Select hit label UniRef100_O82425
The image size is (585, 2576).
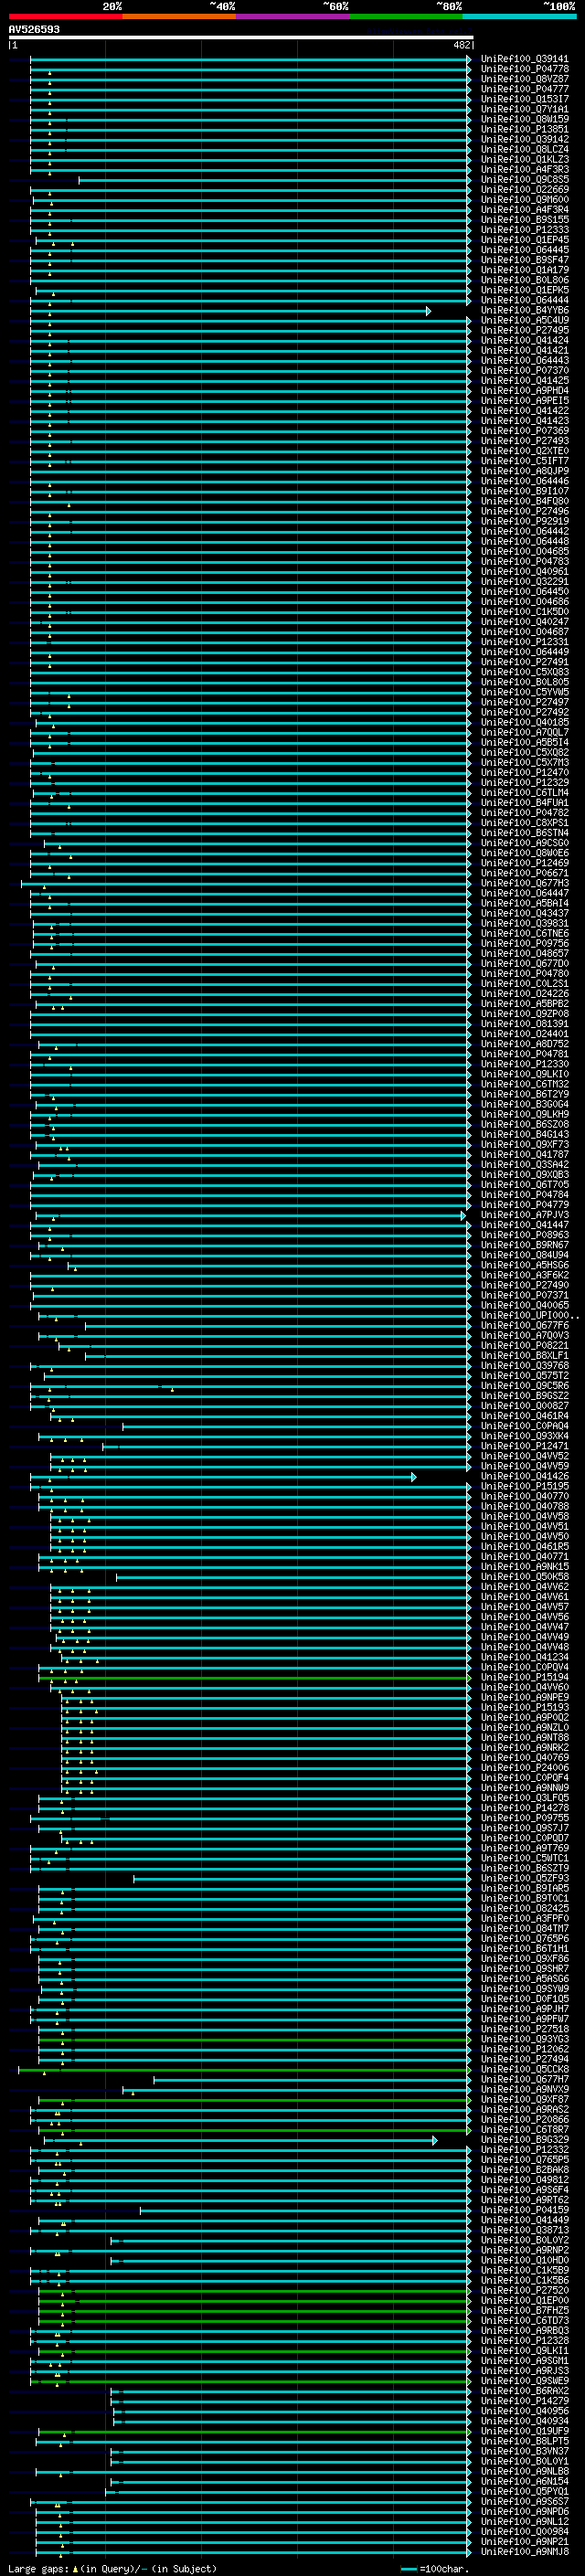[525, 1909]
